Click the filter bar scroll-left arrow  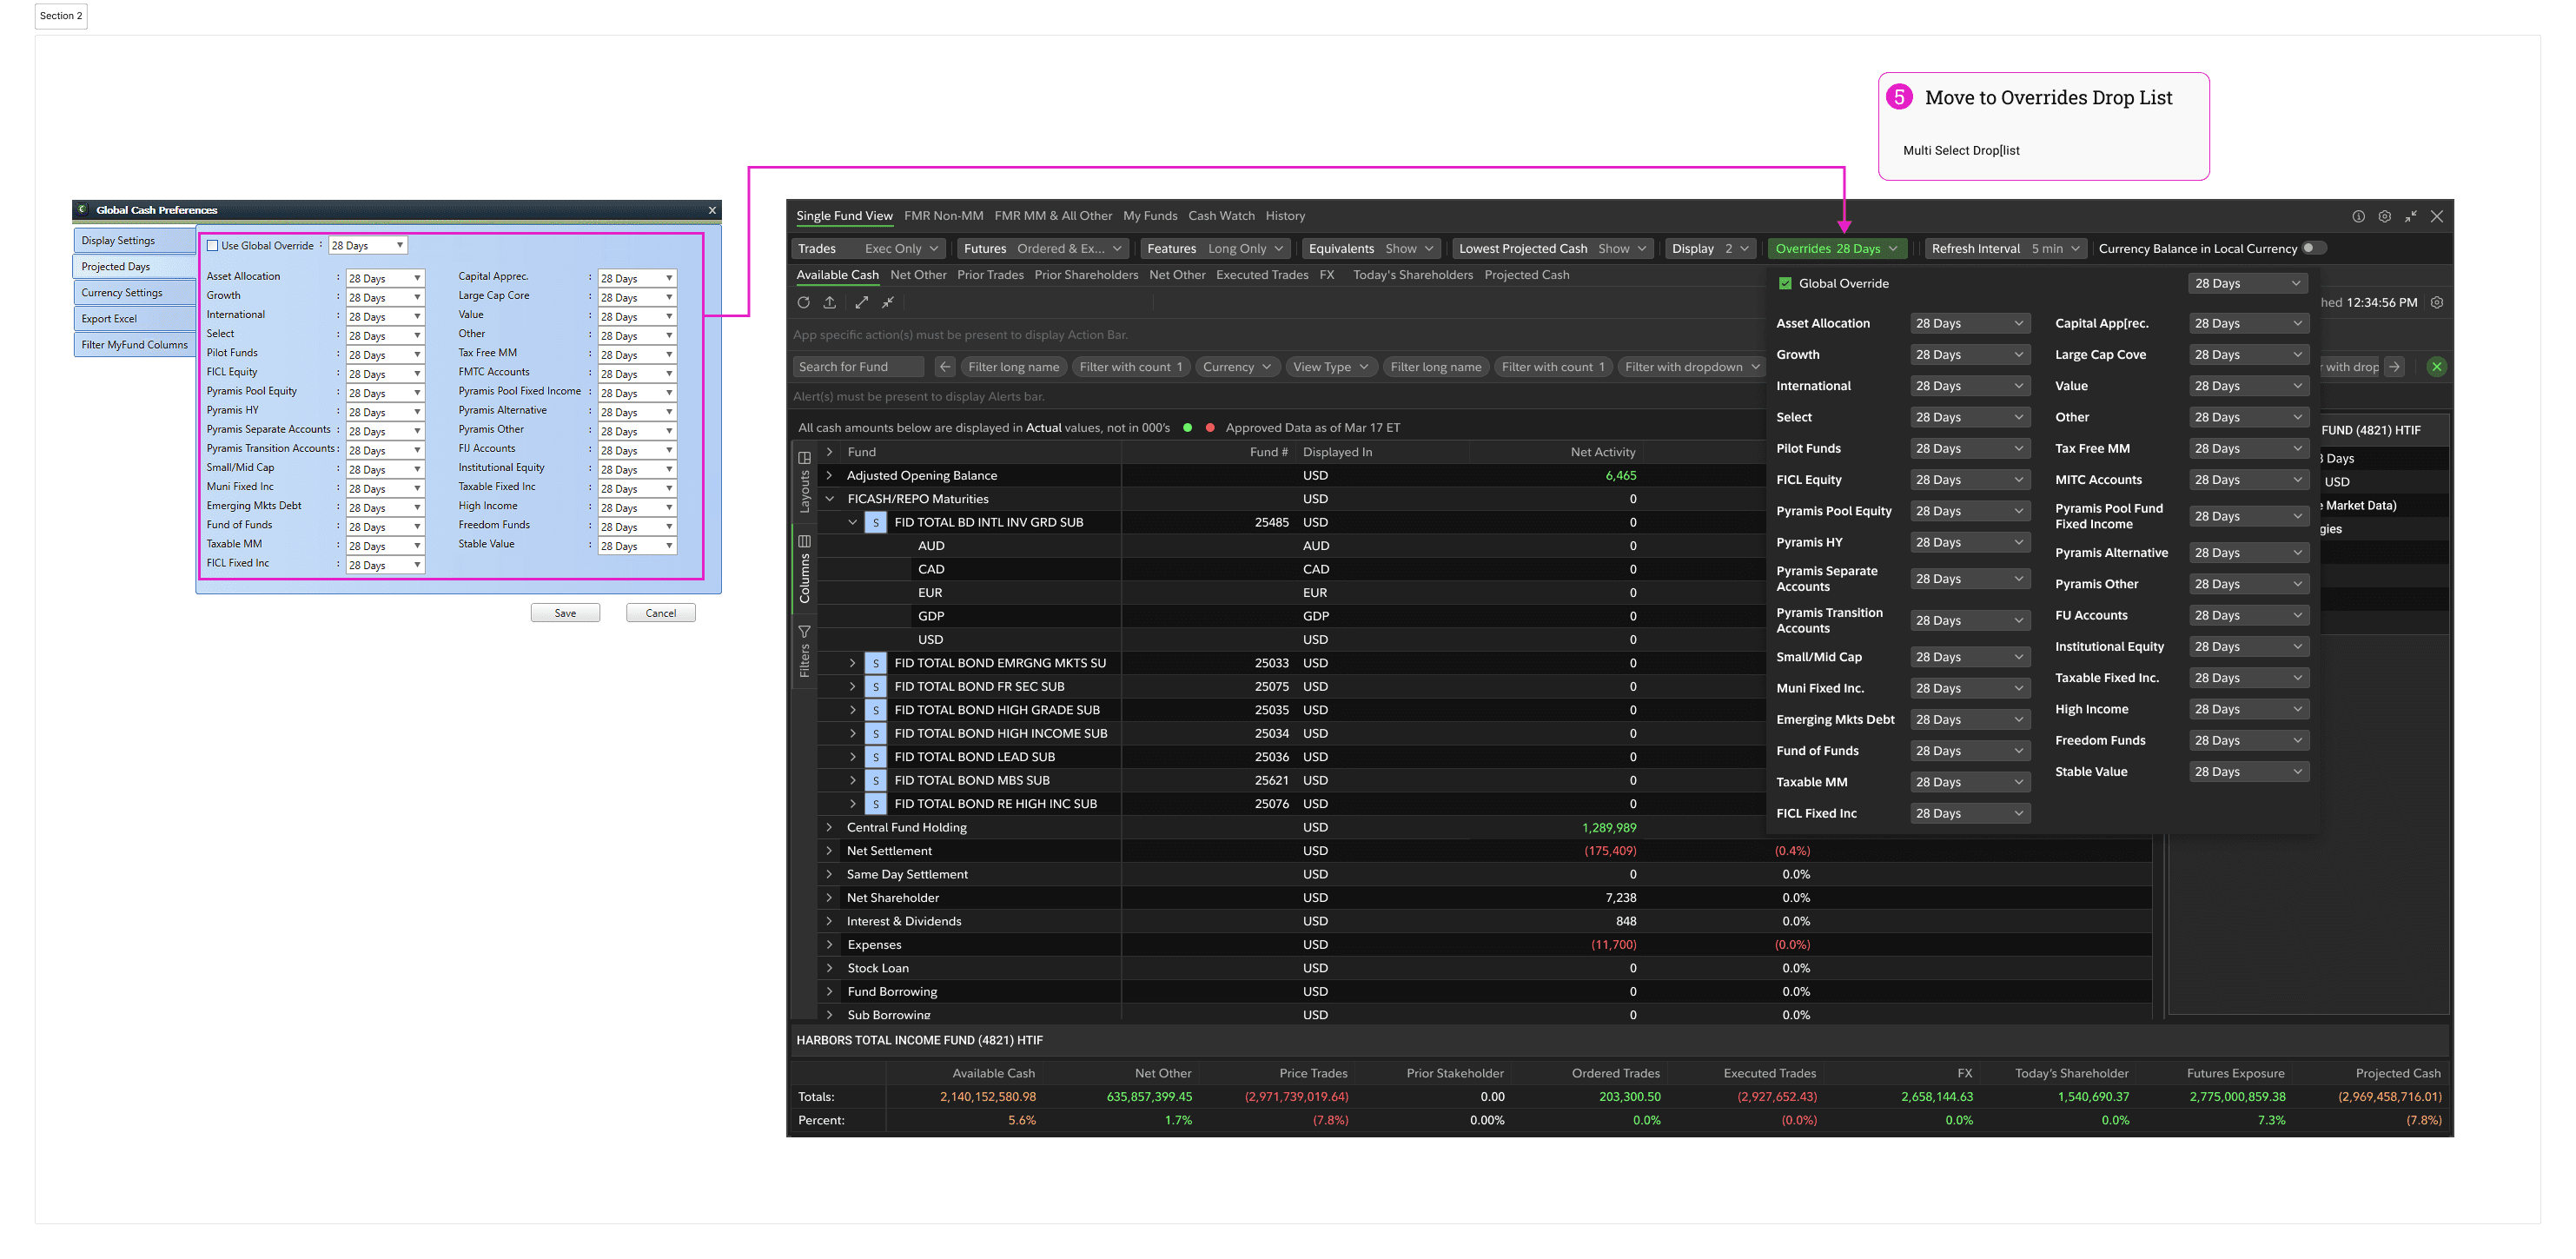click(944, 367)
